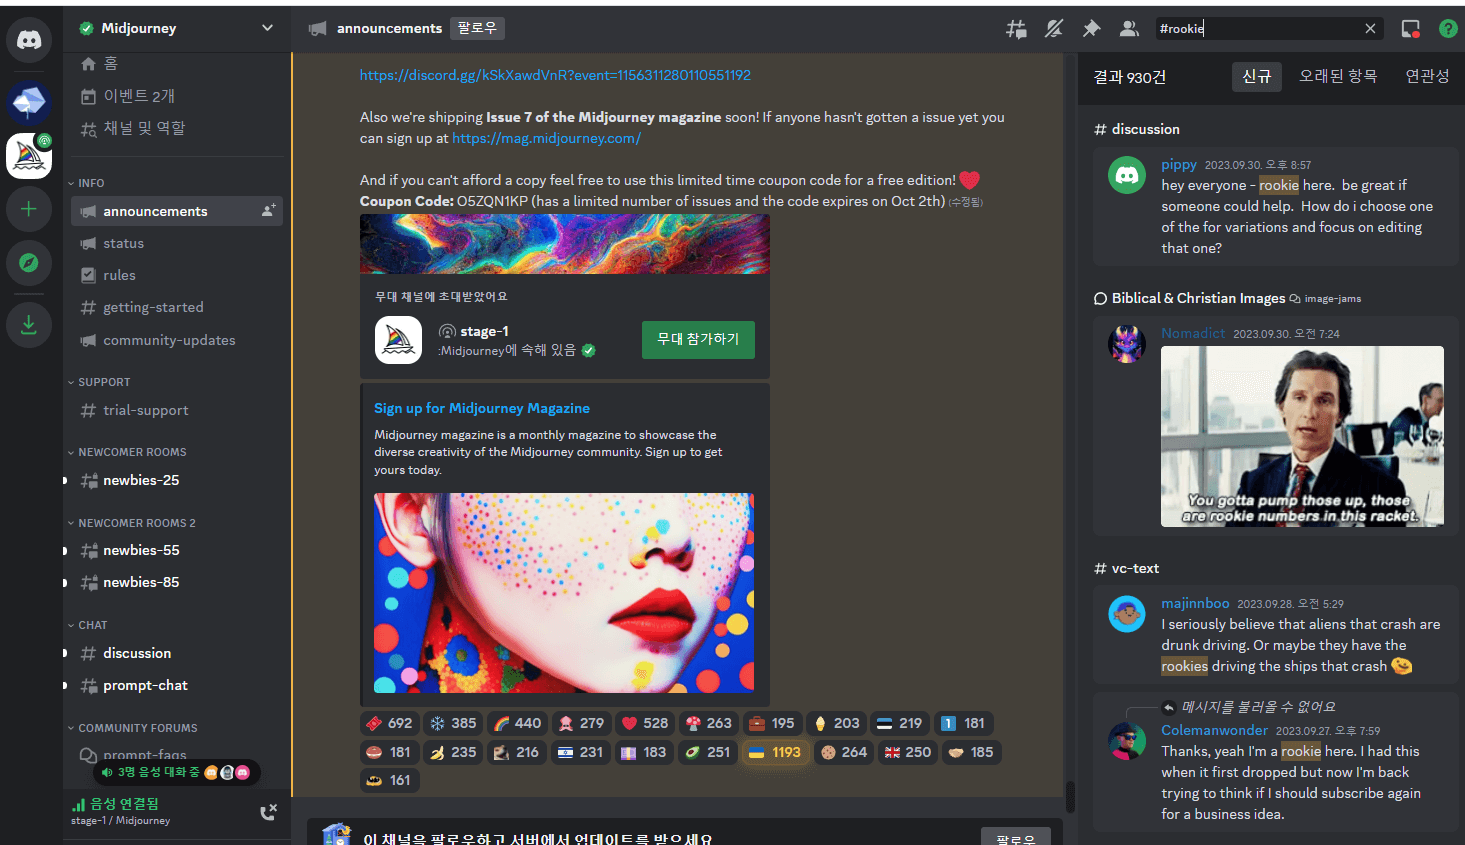
Task: Click the create invite icon on announcements
Action: point(268,211)
